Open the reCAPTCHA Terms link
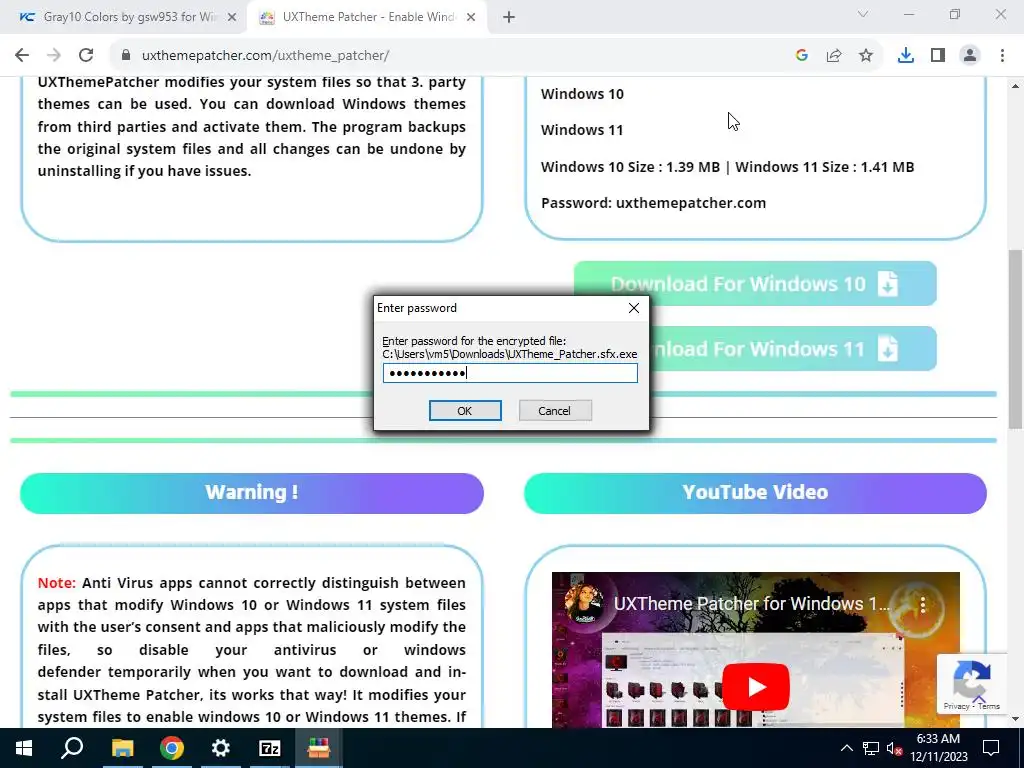This screenshot has width=1024, height=768. point(989,706)
